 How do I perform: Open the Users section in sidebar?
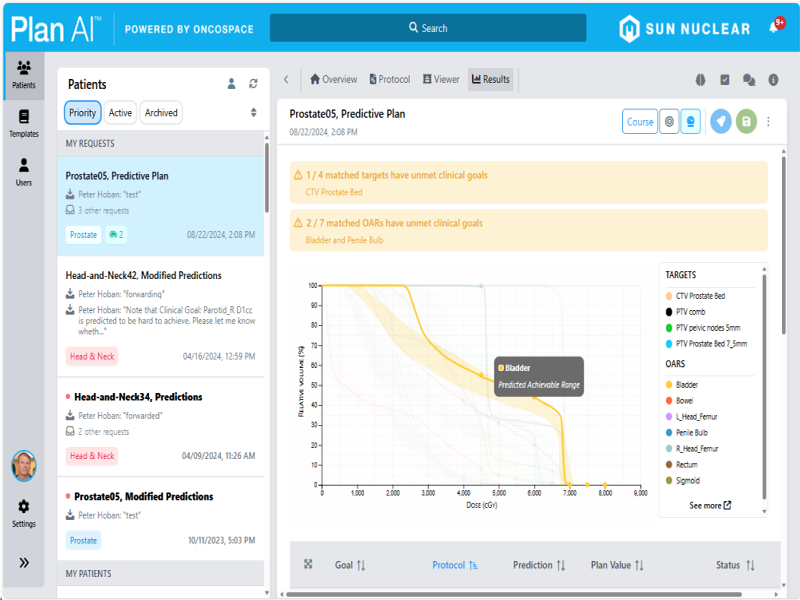[x=24, y=172]
